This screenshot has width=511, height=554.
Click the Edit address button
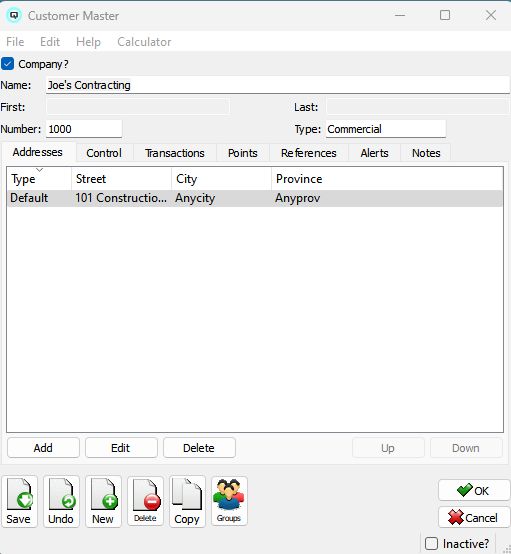tap(121, 448)
